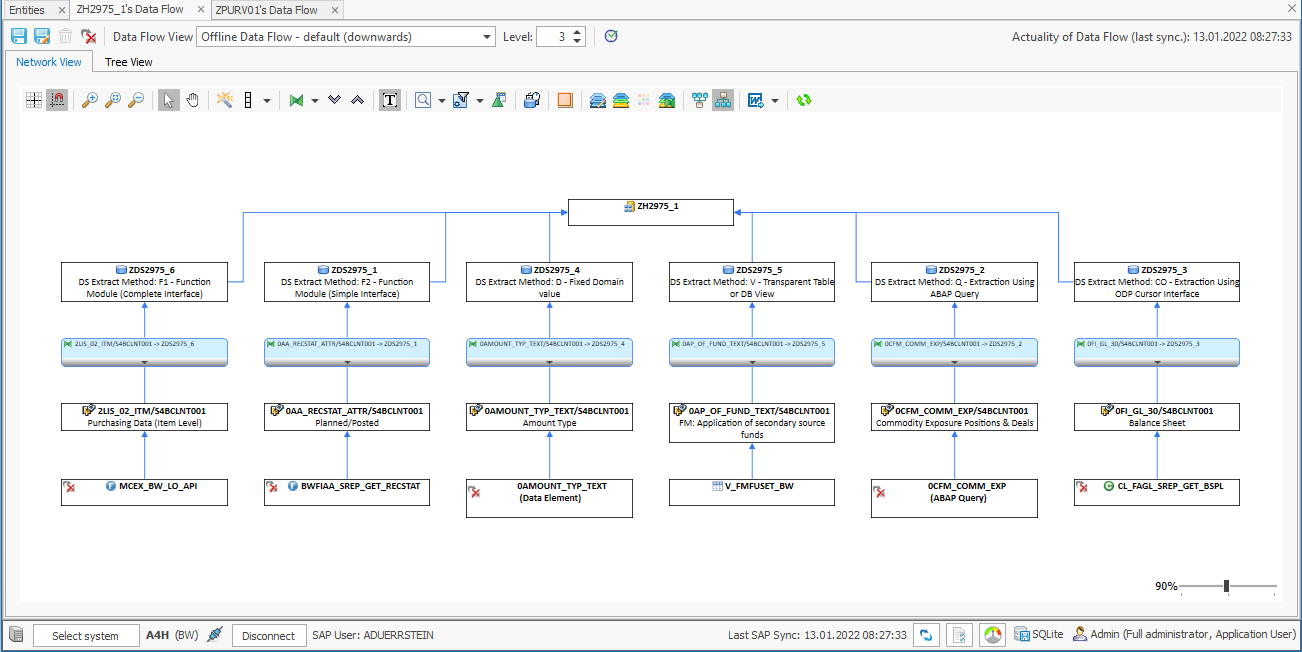Toggle the selection arrow tool
The image size is (1302, 652).
pyautogui.click(x=169, y=99)
